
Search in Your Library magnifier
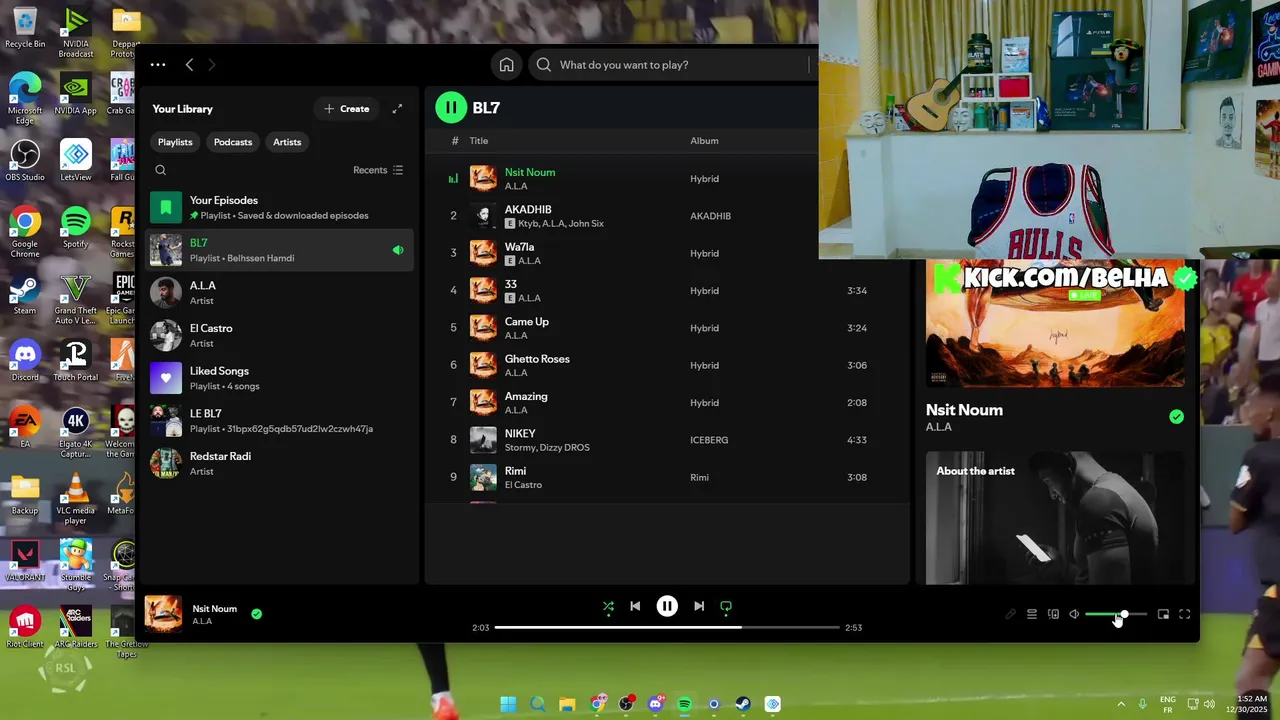(160, 170)
